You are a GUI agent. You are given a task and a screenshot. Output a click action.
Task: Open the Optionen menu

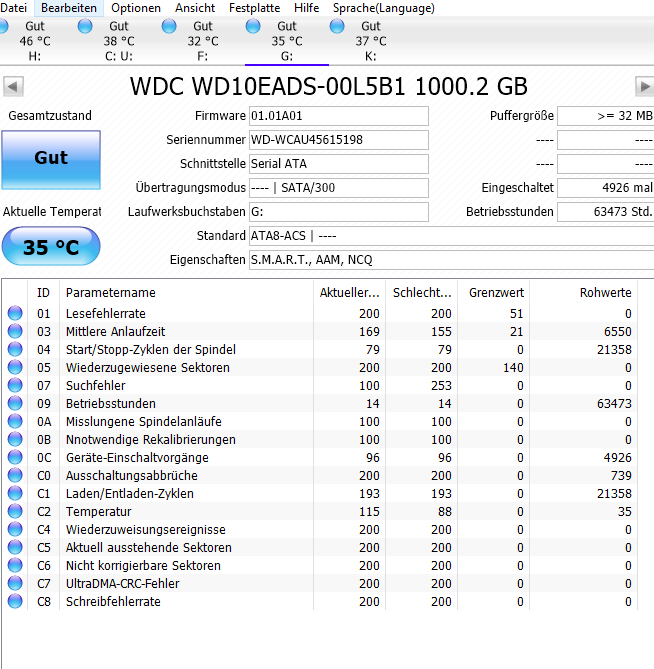(136, 8)
